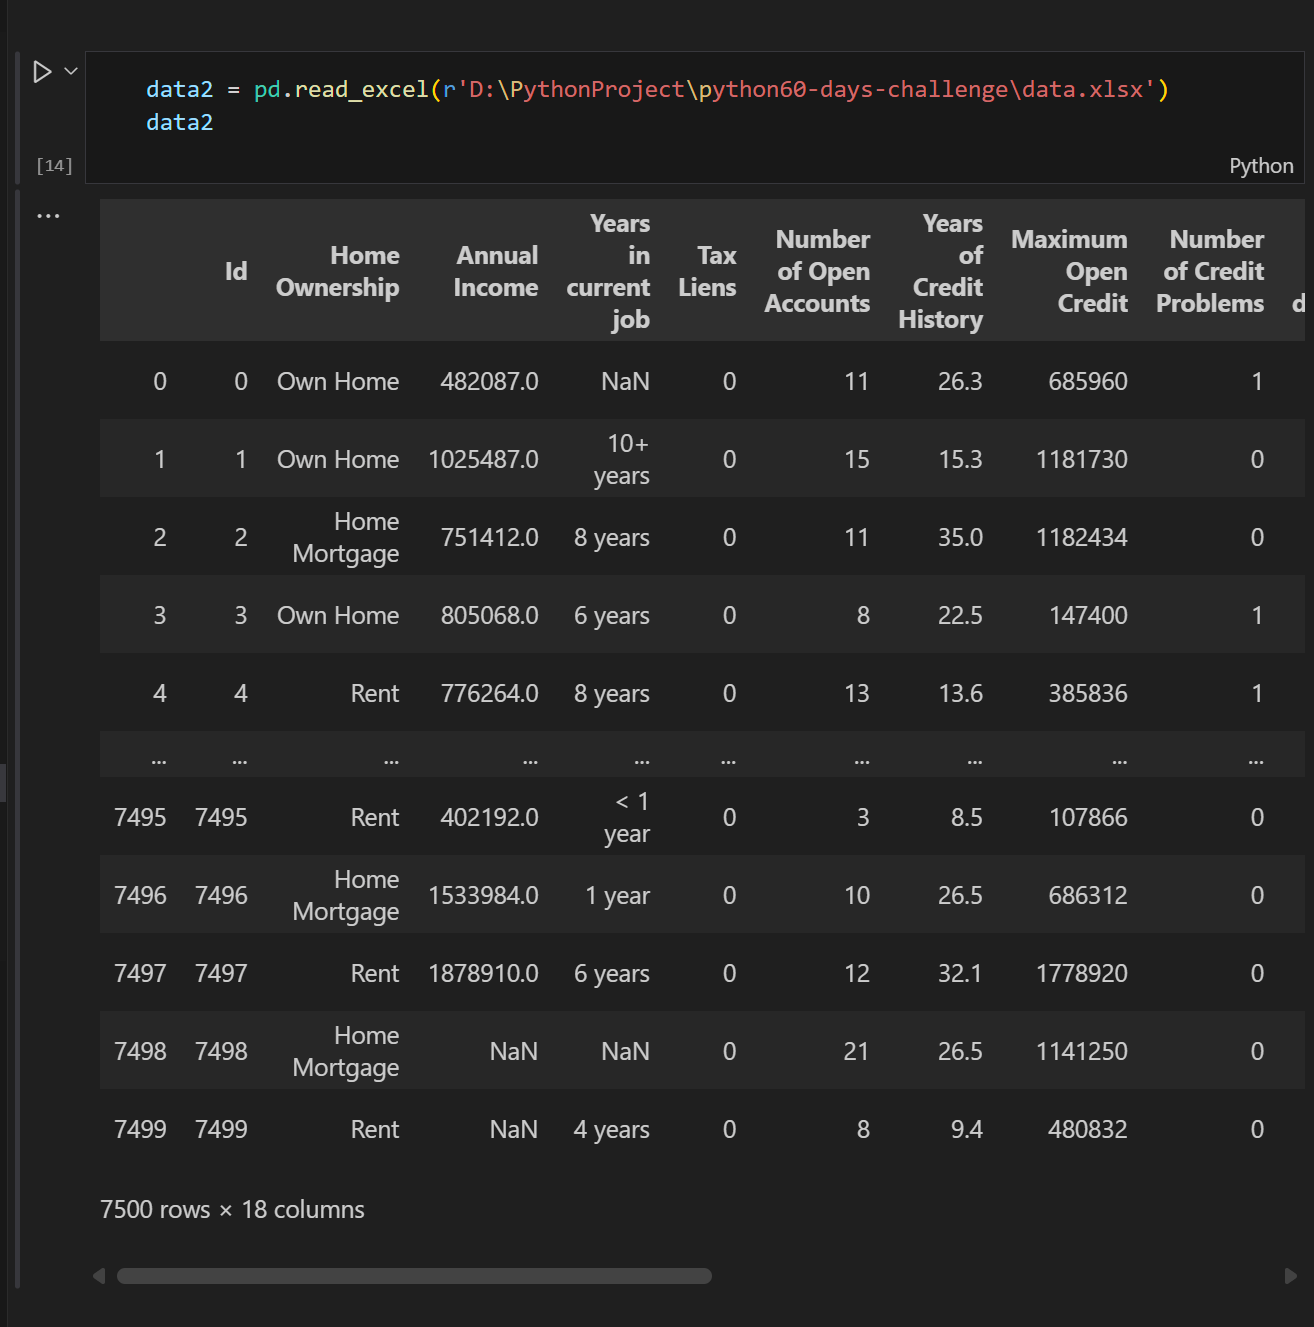Click the 'Annual Income' column header
This screenshot has height=1327, width=1314.
point(496,272)
